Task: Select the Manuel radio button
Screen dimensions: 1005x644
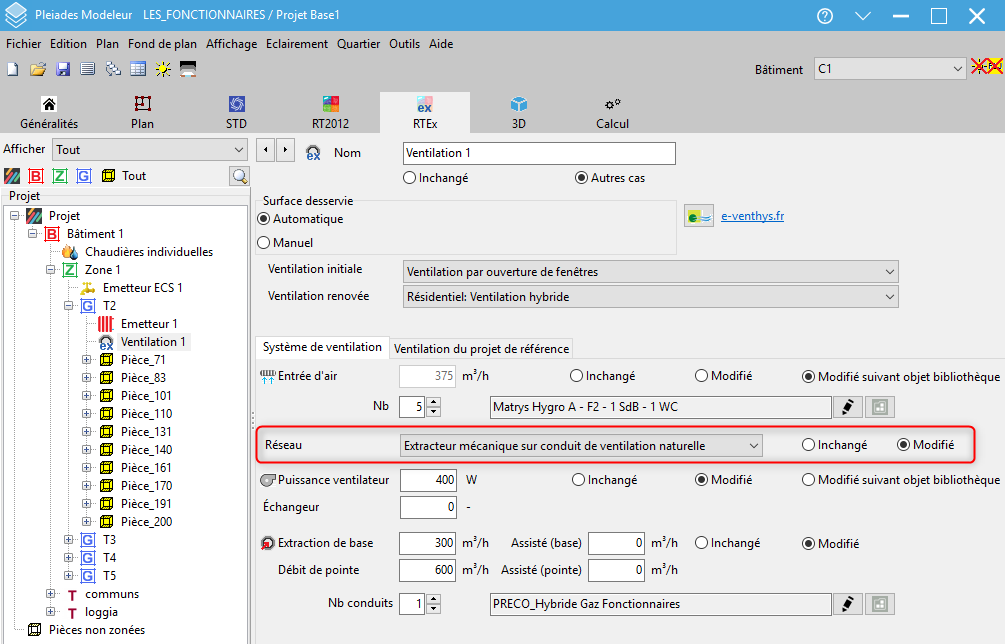Action: click(265, 242)
